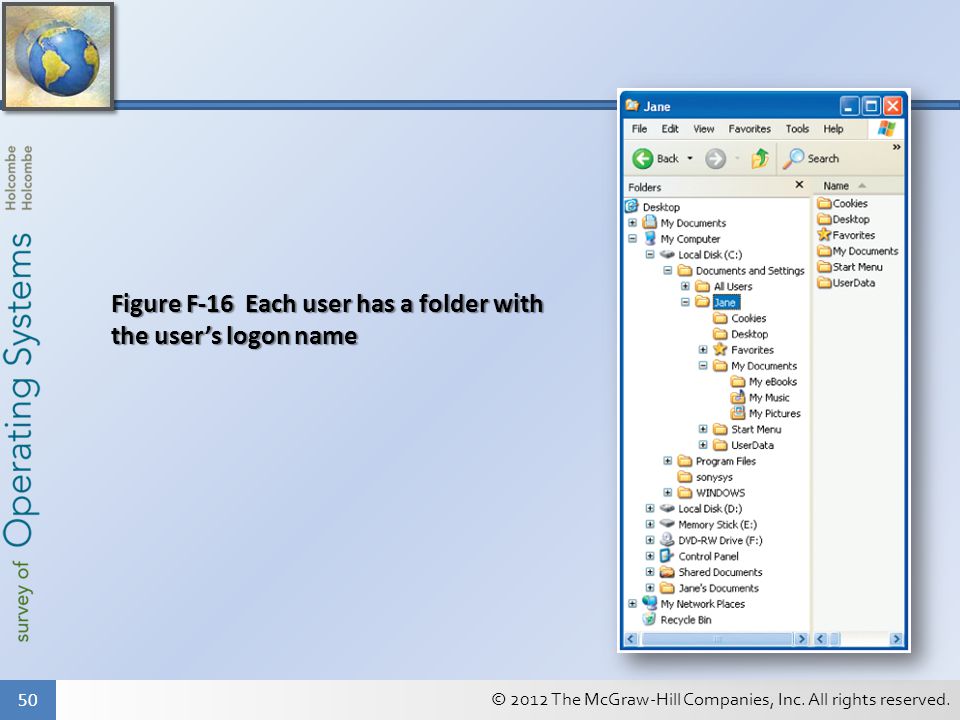Click the My Computer icon in tree
Viewport: 960px width, 720px height.
pyautogui.click(x=650, y=239)
